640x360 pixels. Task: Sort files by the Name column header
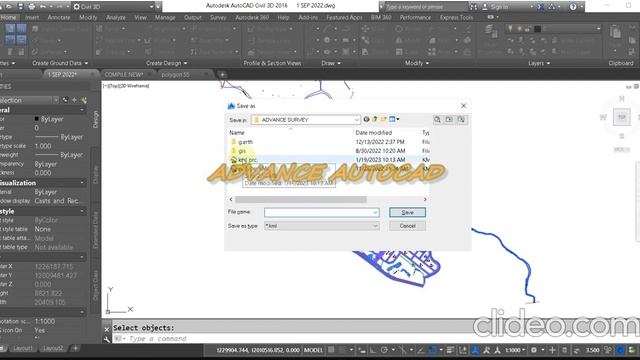pyautogui.click(x=237, y=133)
